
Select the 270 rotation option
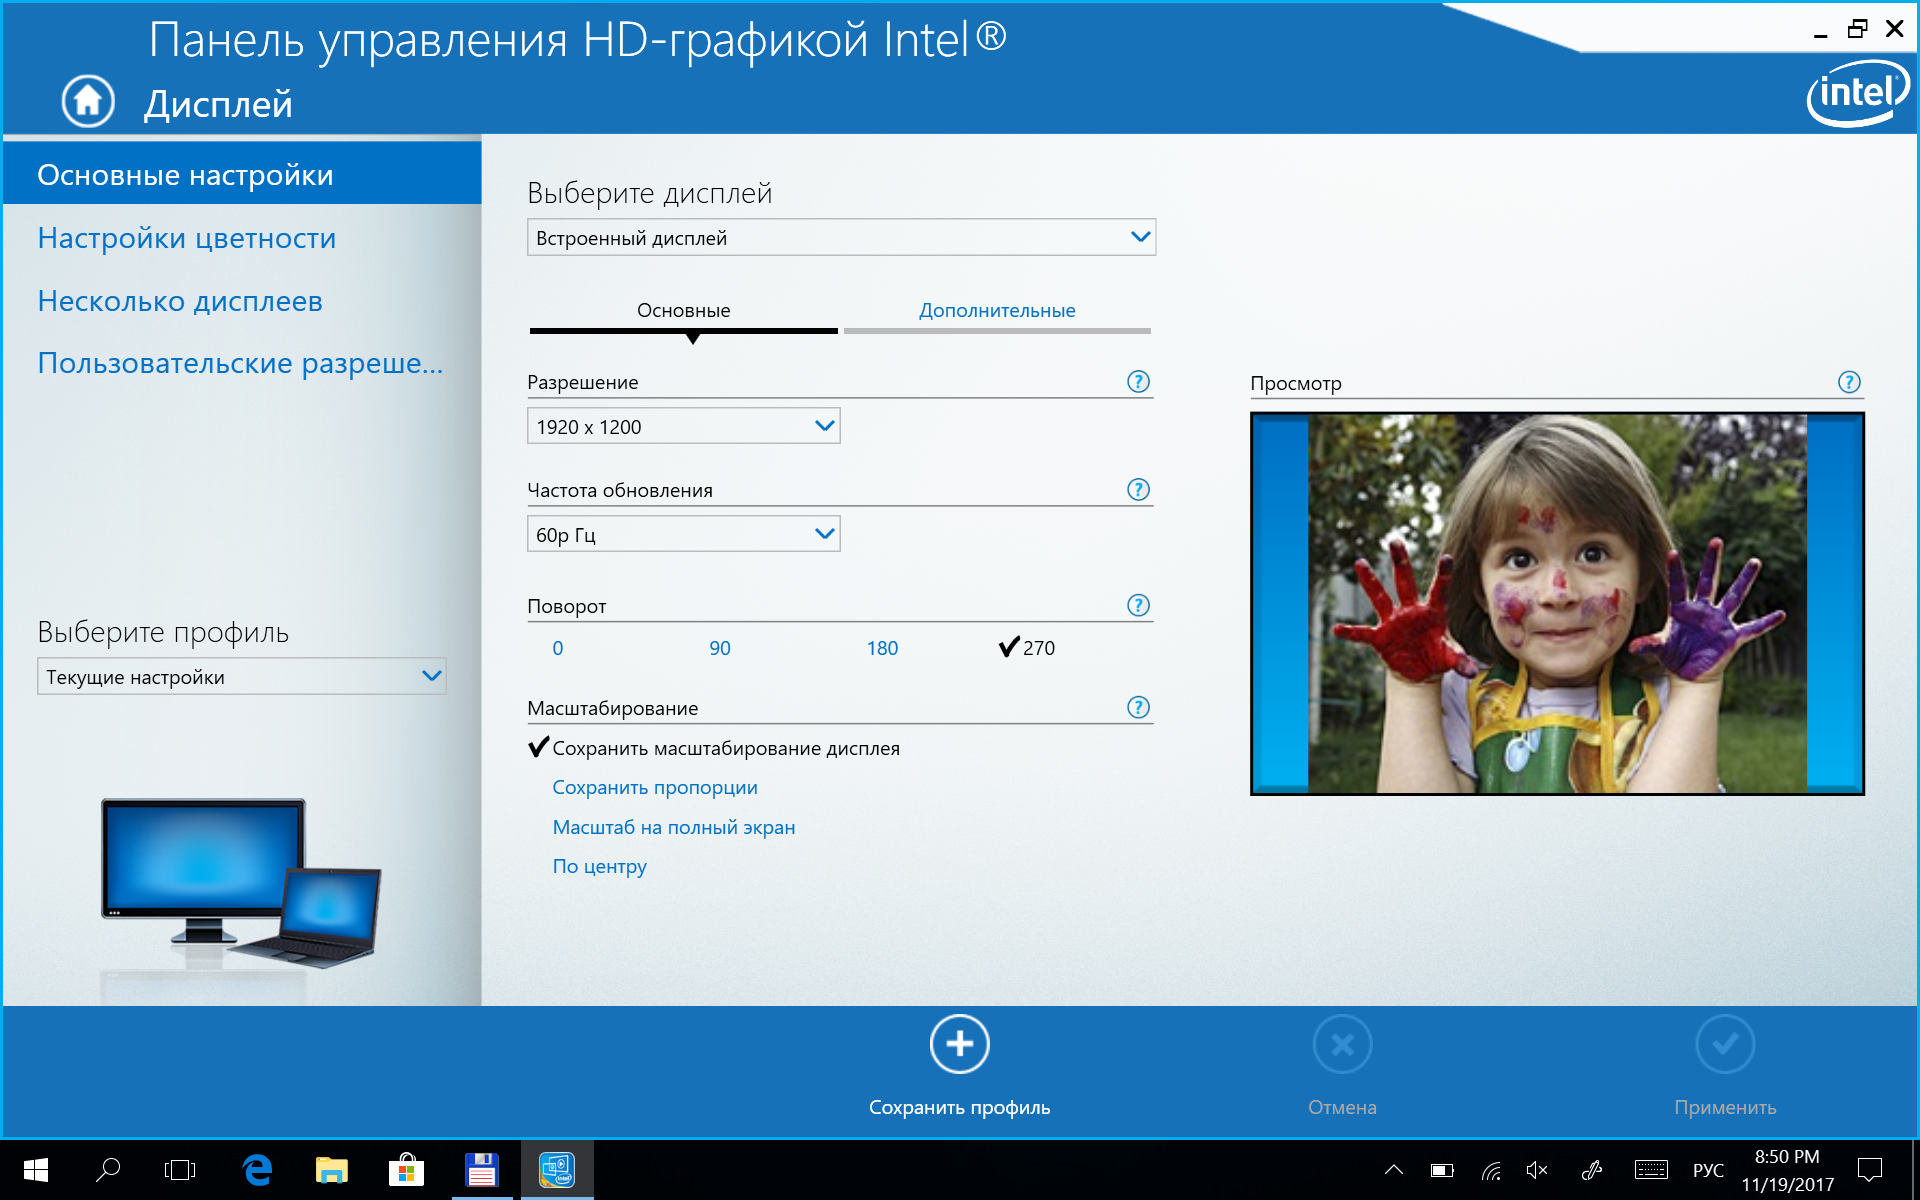(x=1027, y=648)
